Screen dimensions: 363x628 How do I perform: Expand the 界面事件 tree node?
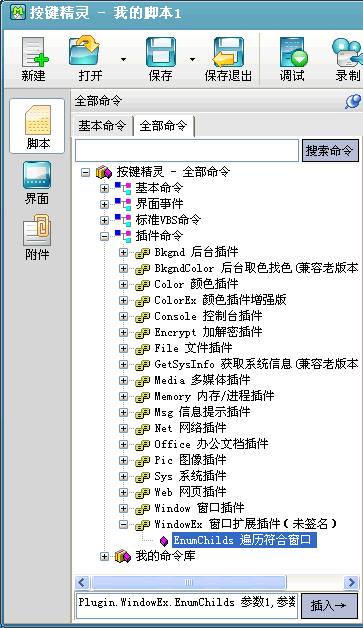click(x=104, y=204)
